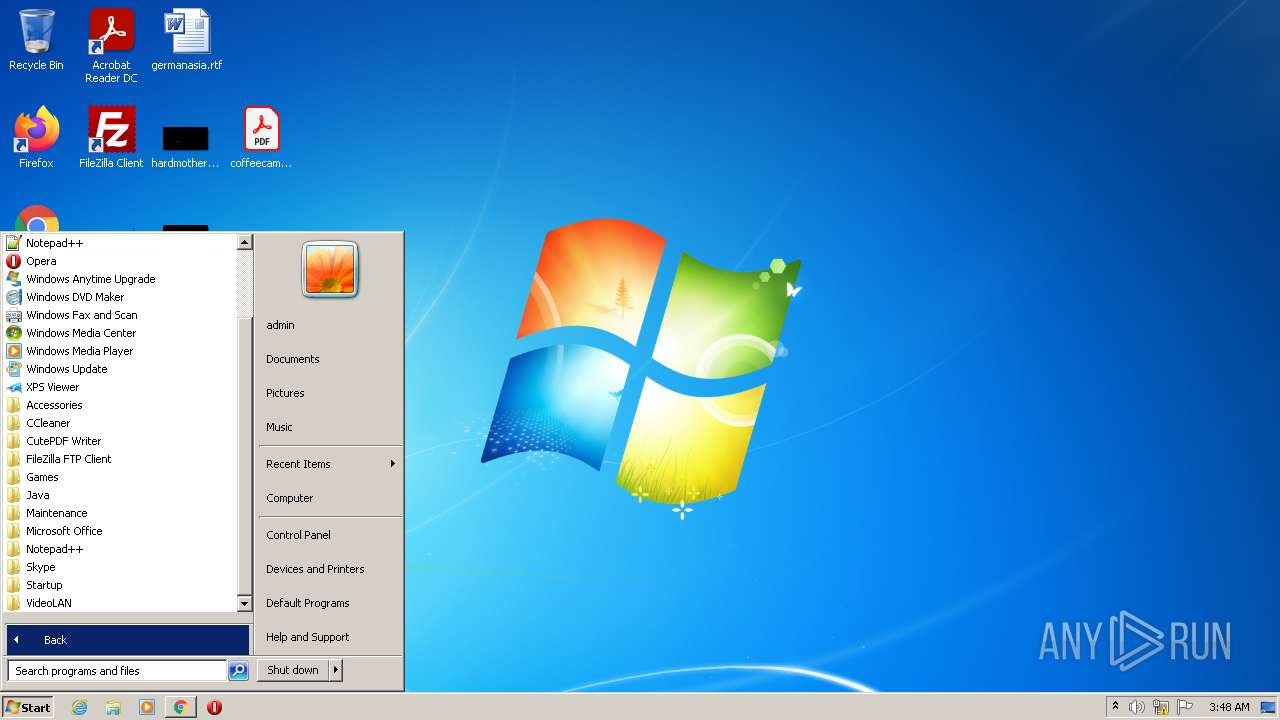Launch Opera from the programs list
The width and height of the screenshot is (1280, 720).
[x=120, y=261]
